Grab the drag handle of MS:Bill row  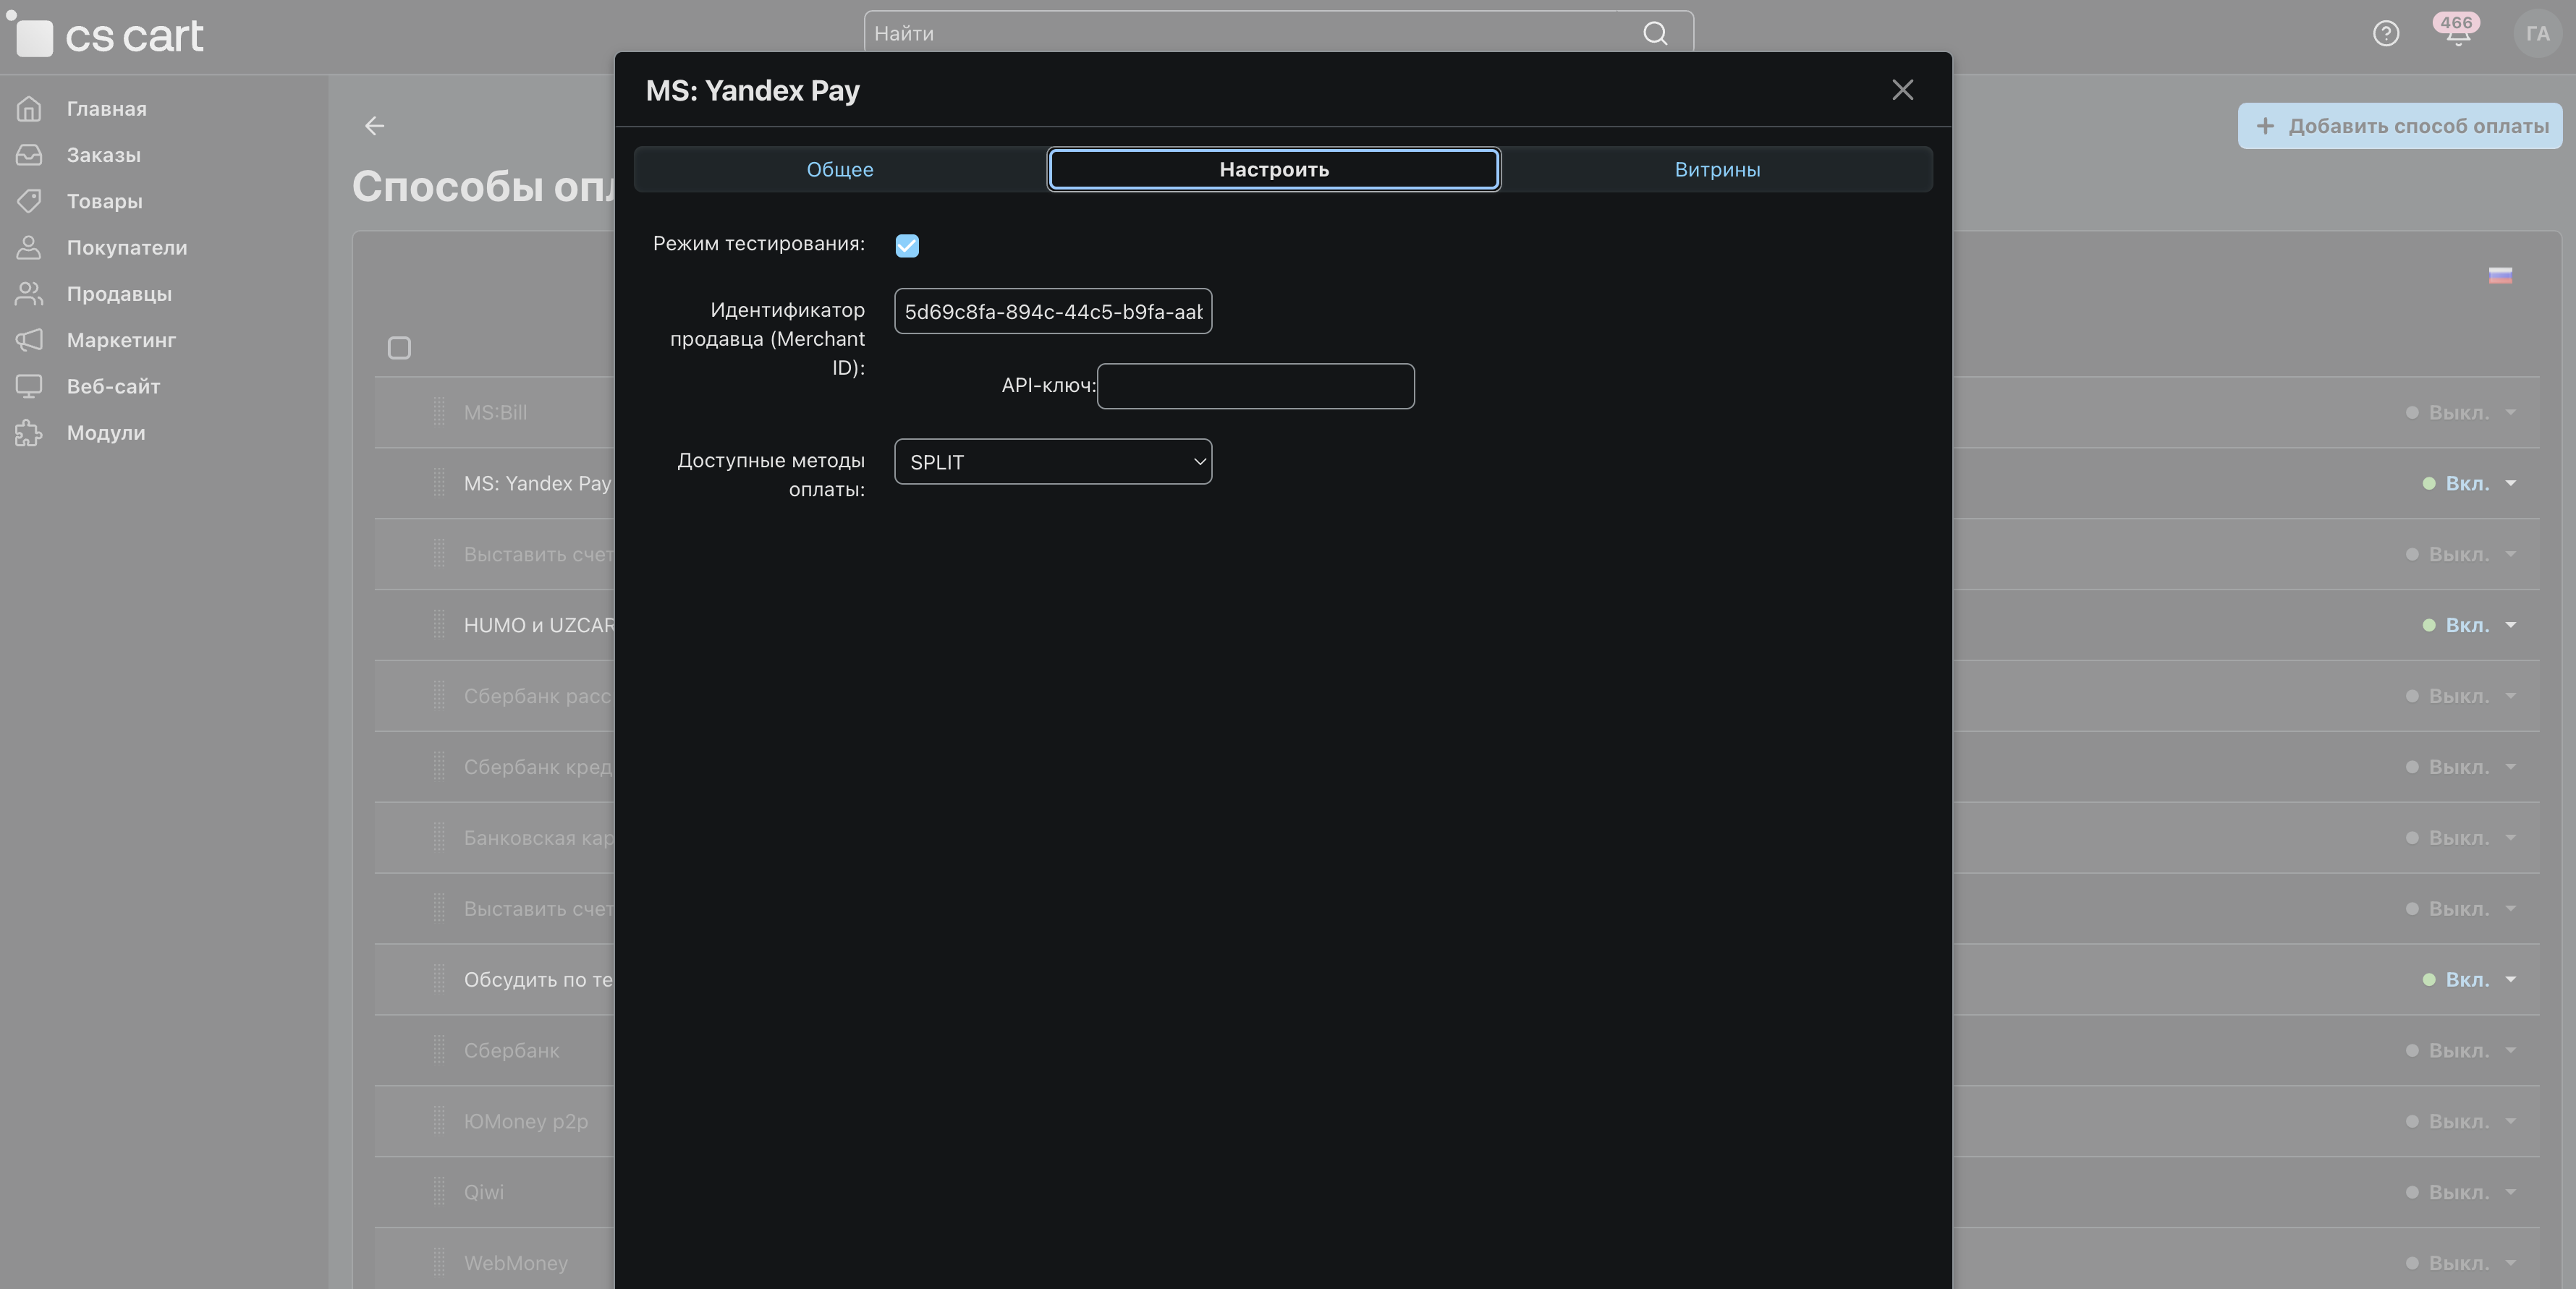[439, 412]
